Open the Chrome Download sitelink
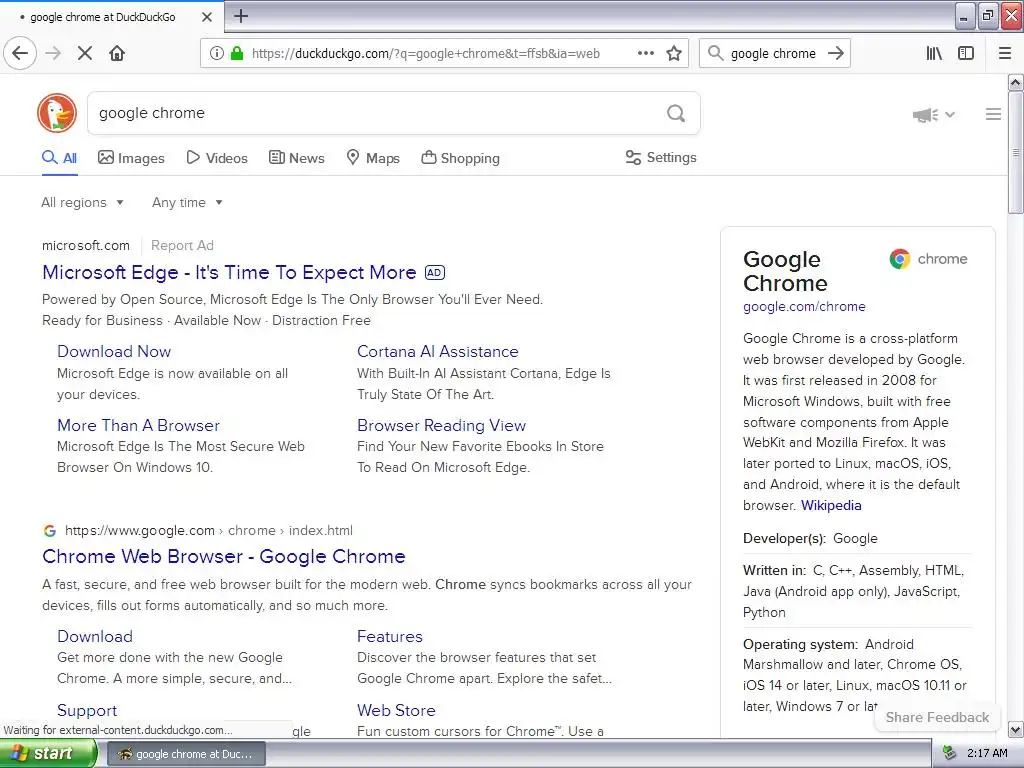This screenshot has width=1024, height=768. coord(95,636)
